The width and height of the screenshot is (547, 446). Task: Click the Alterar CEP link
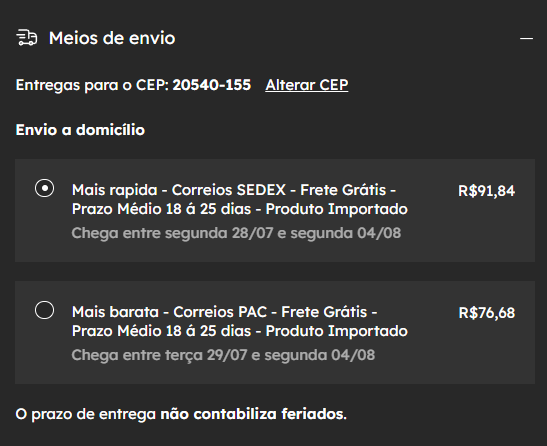[307, 85]
